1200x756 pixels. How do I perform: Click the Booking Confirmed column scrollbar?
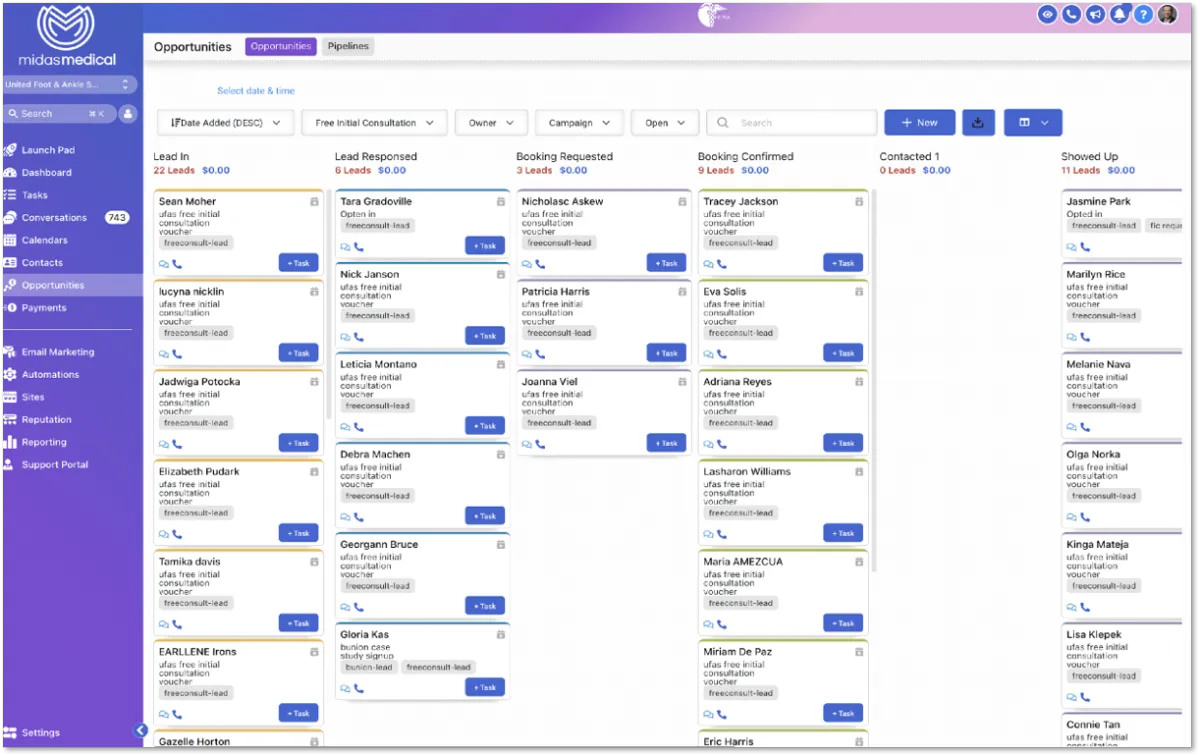point(874,380)
